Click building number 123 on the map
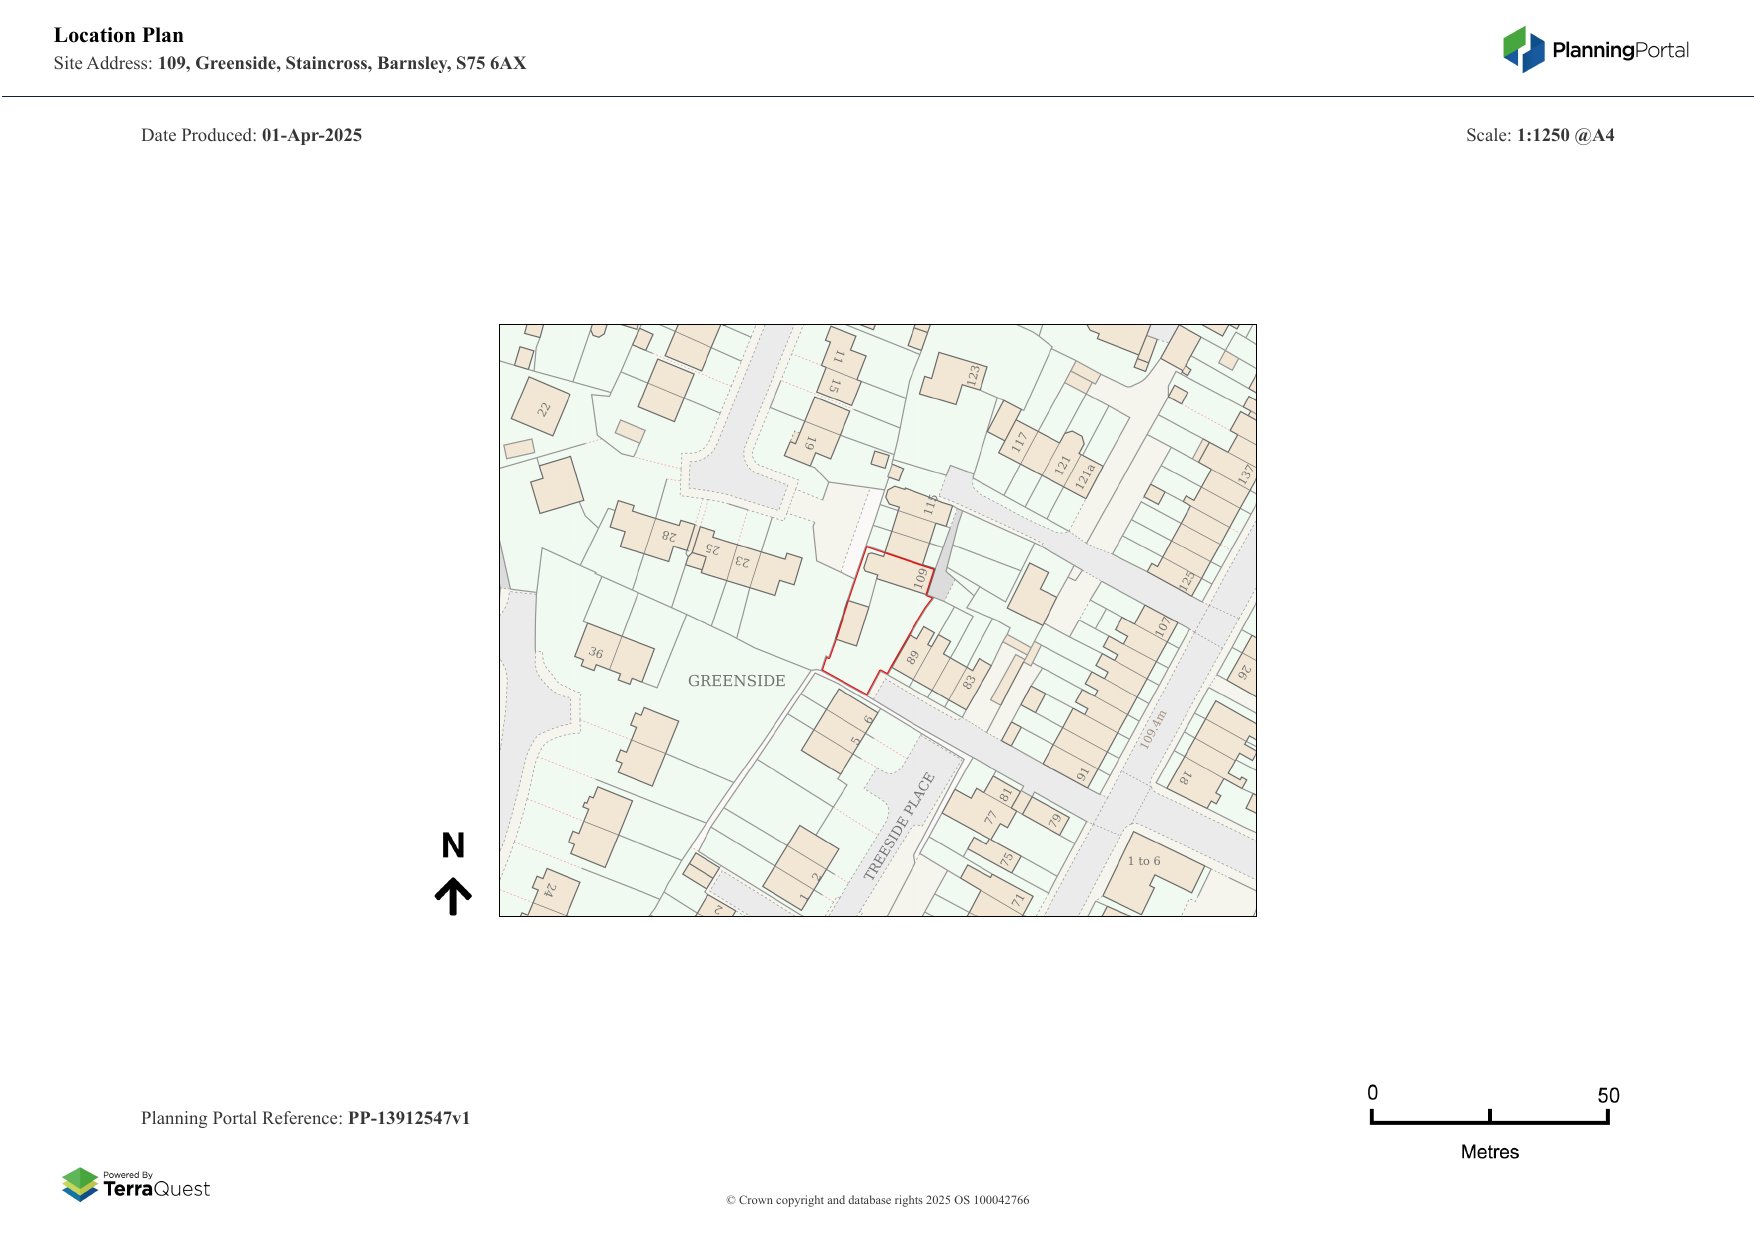Screen dimensions: 1754x1241 tap(973, 376)
